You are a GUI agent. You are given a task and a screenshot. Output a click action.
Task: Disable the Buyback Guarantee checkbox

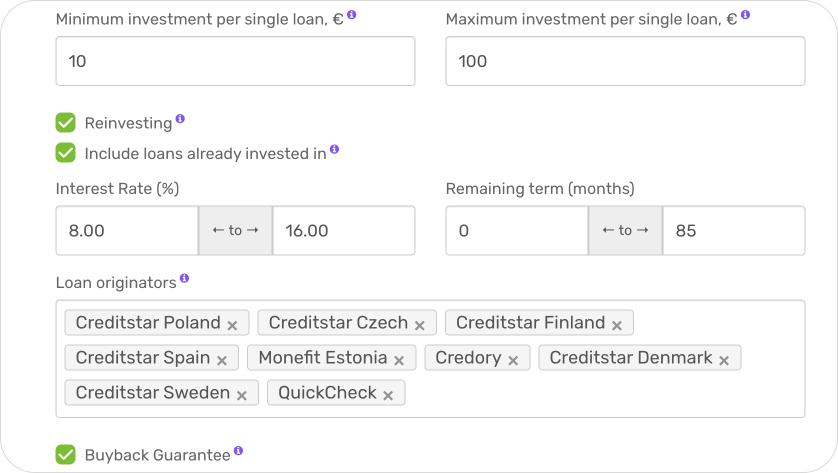[66, 454]
